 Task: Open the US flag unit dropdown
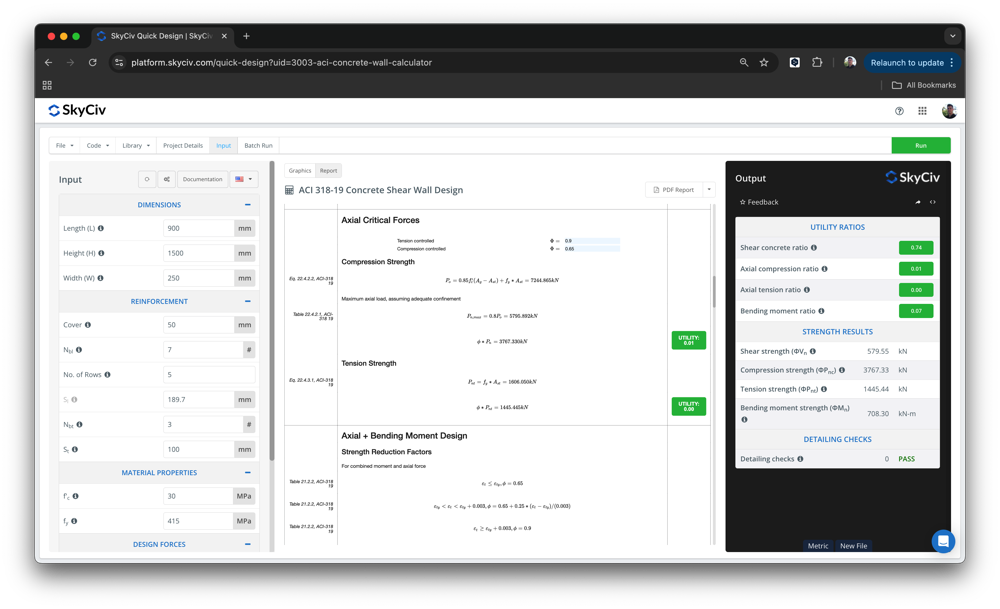(243, 179)
